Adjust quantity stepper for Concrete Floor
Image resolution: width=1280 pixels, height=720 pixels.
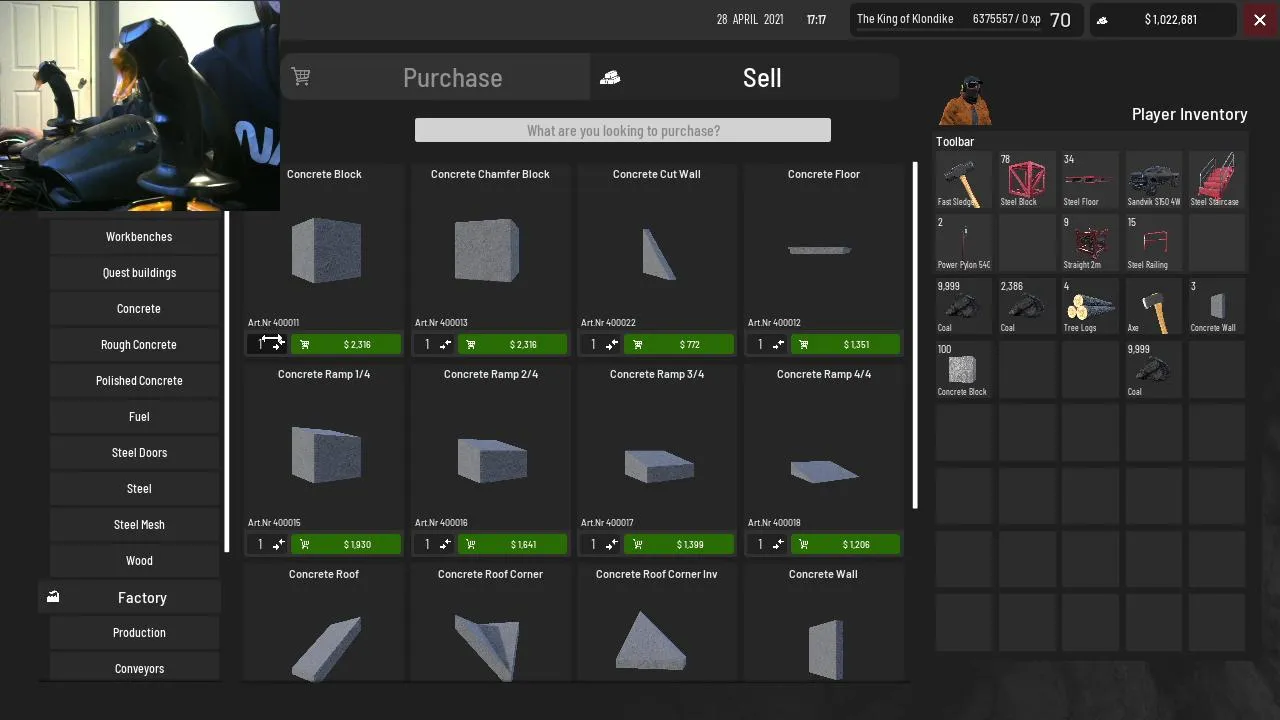pyautogui.click(x=768, y=344)
